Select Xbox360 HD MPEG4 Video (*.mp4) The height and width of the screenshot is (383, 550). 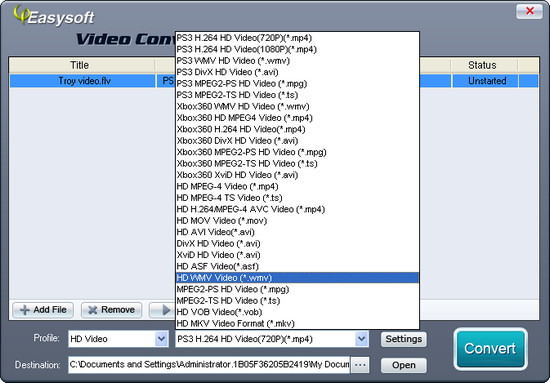click(x=297, y=118)
